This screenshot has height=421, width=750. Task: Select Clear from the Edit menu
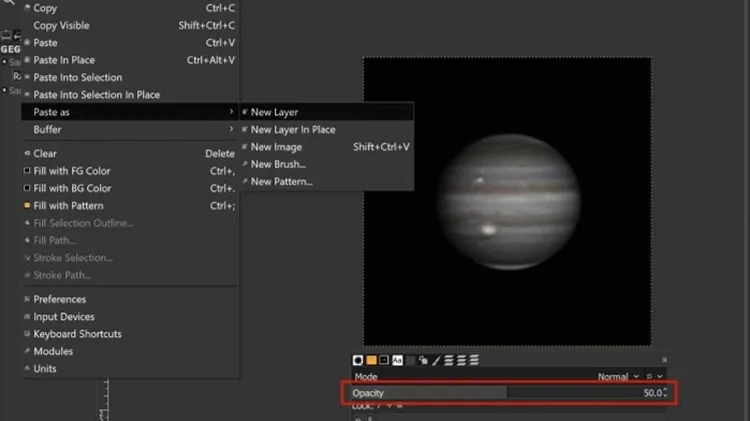45,154
